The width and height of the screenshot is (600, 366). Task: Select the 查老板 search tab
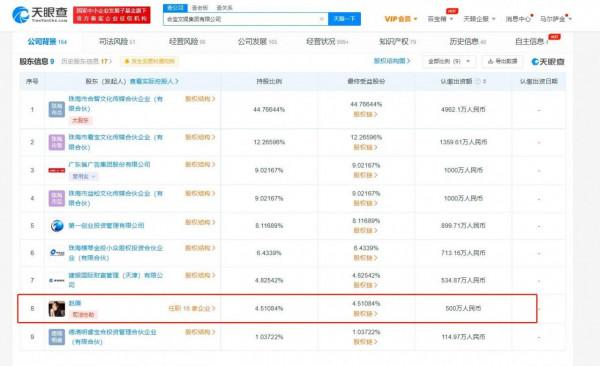200,8
